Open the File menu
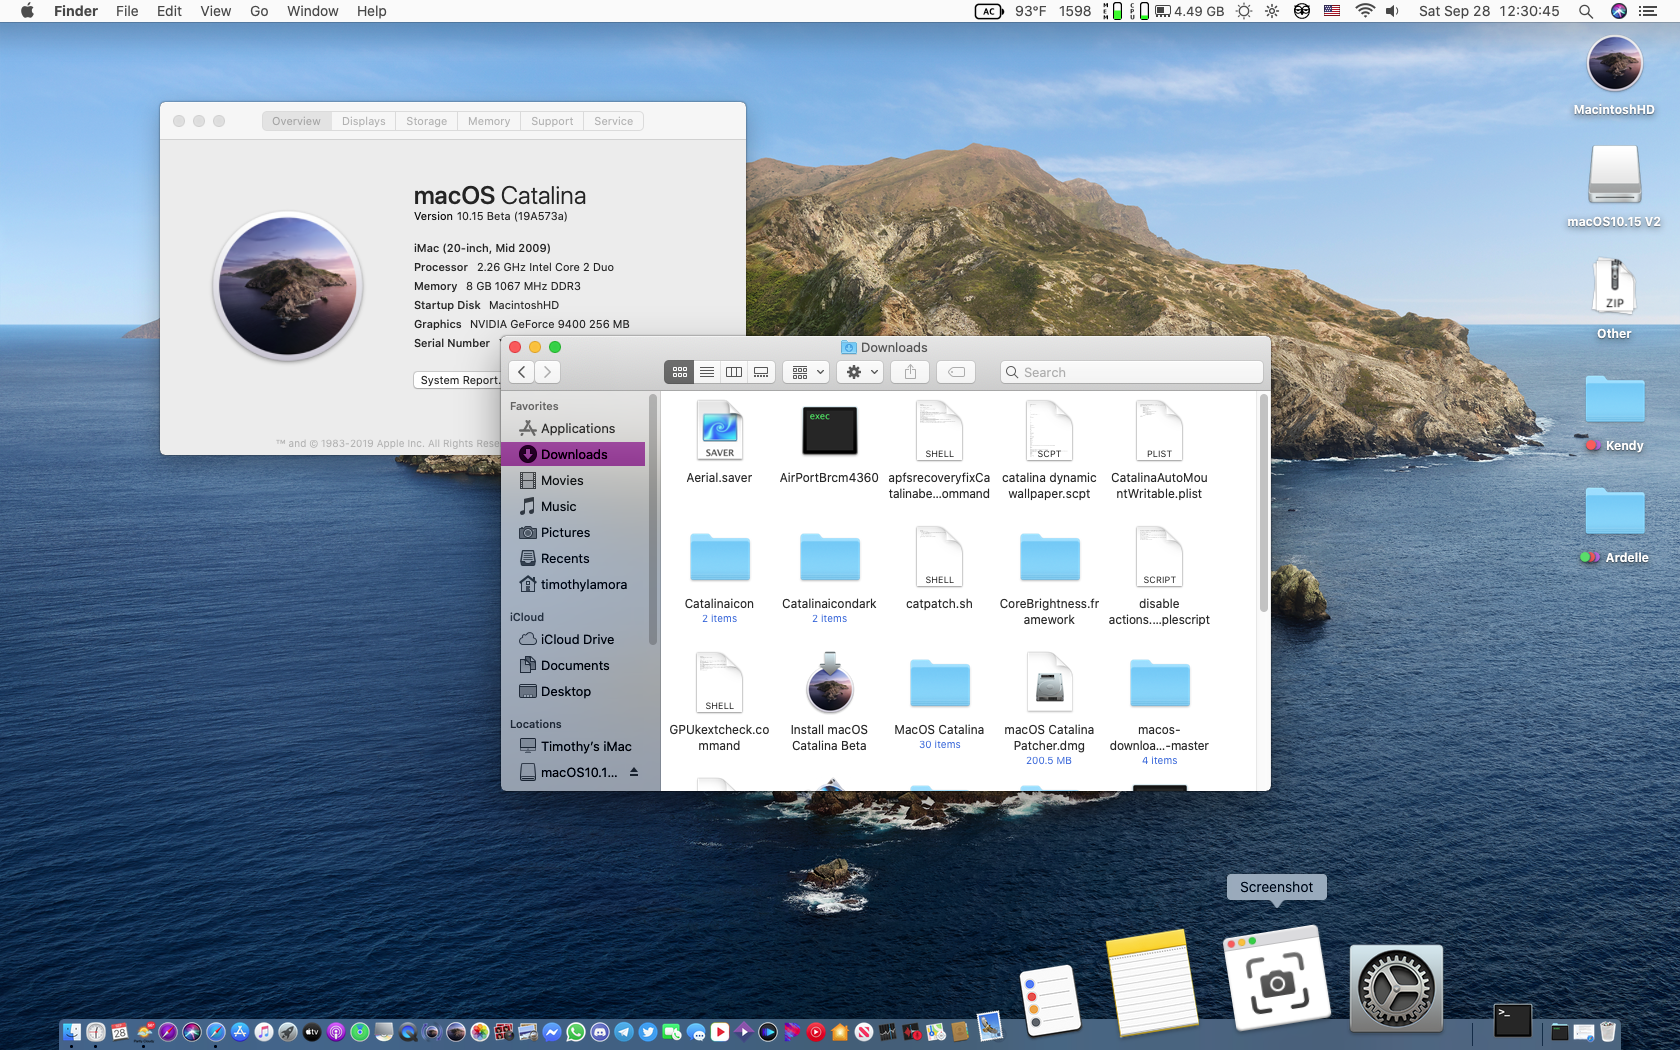 point(127,11)
